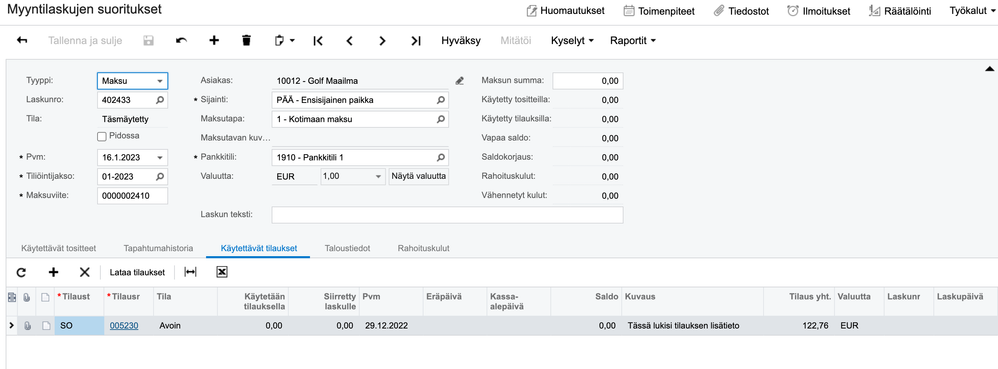Image resolution: width=998 pixels, height=369 pixels.
Task: Select the Käytettävät tilaukset tab
Action: 259,248
